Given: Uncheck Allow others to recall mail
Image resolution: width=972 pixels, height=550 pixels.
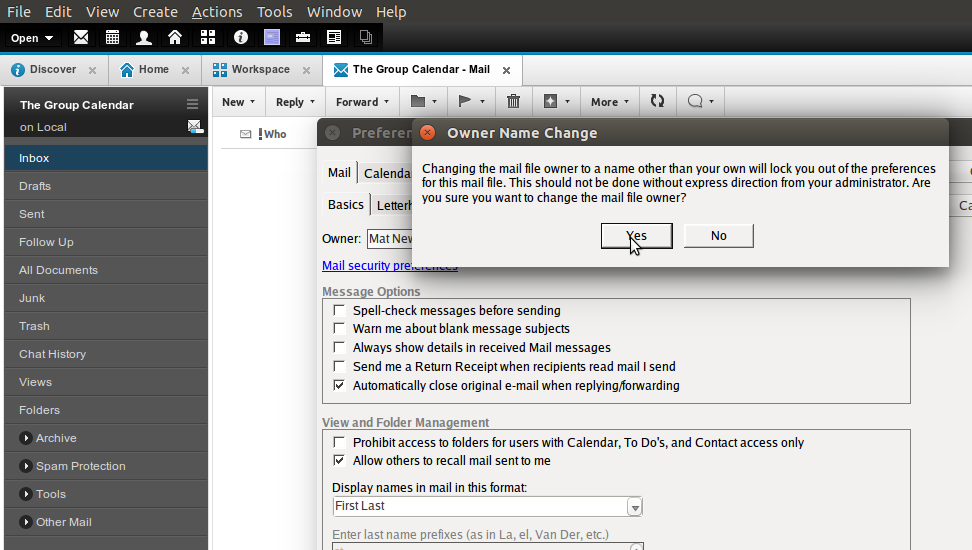Looking at the screenshot, I should tap(340, 461).
